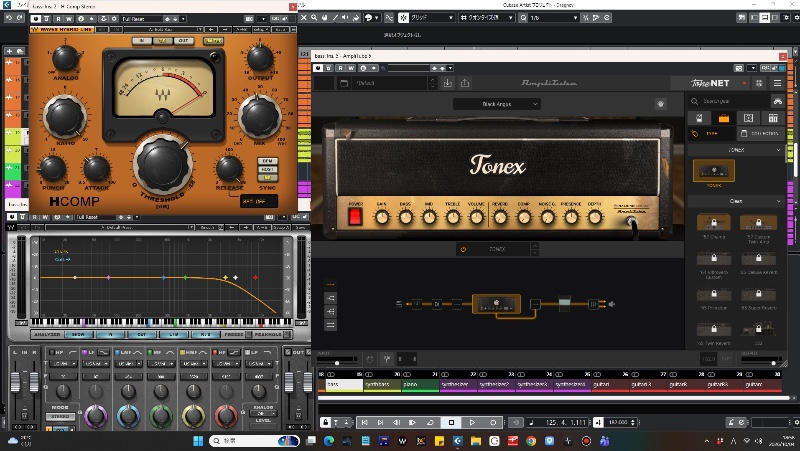Save the AmpliTube preset with download icon

pyautogui.click(x=447, y=83)
